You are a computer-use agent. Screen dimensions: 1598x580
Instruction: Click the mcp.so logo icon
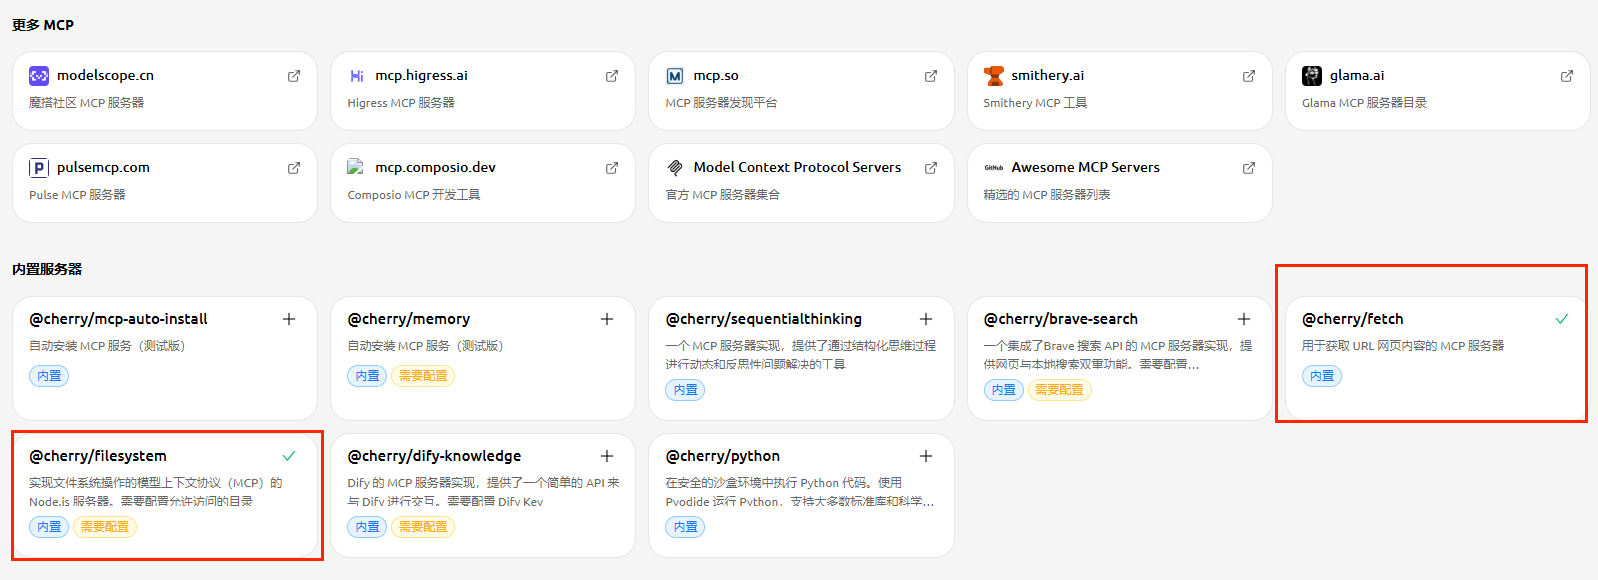(675, 75)
